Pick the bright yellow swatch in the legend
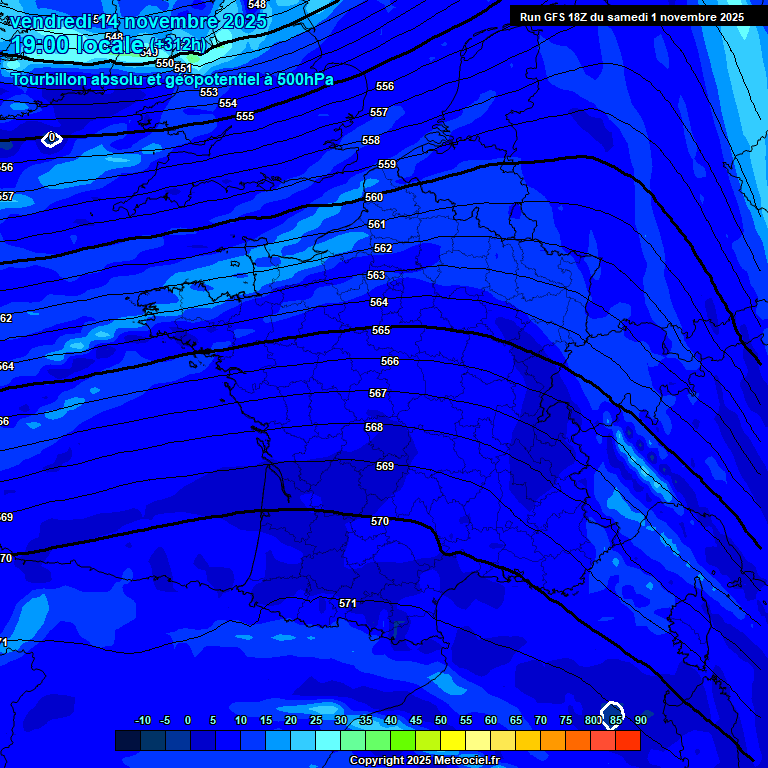The width and height of the screenshot is (768, 768). click(452, 741)
